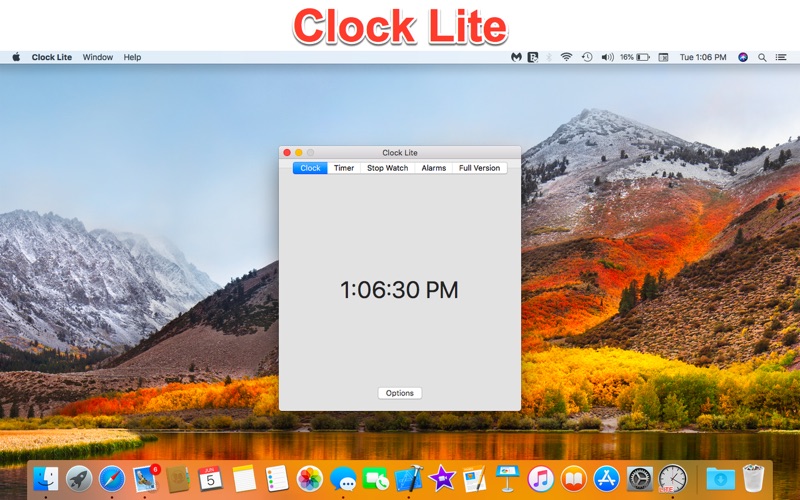Viewport: 800px width, 500px height.
Task: Click the Malwarebytes menu bar icon
Action: point(516,57)
